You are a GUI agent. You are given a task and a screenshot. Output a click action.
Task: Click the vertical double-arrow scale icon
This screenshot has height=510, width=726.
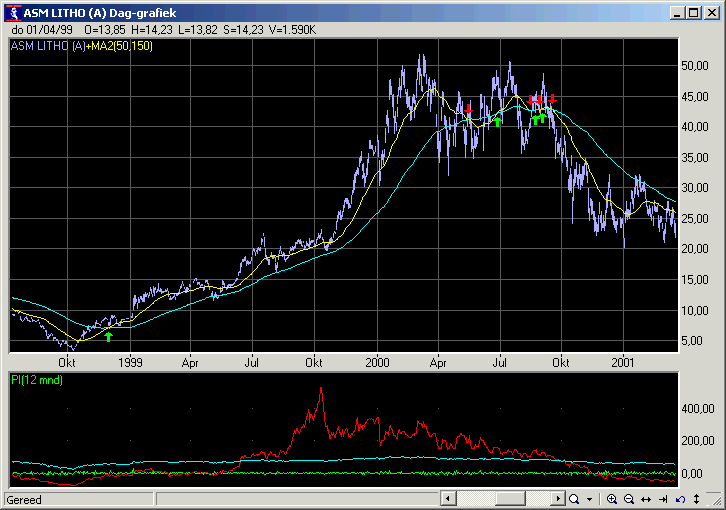[x=696, y=499]
